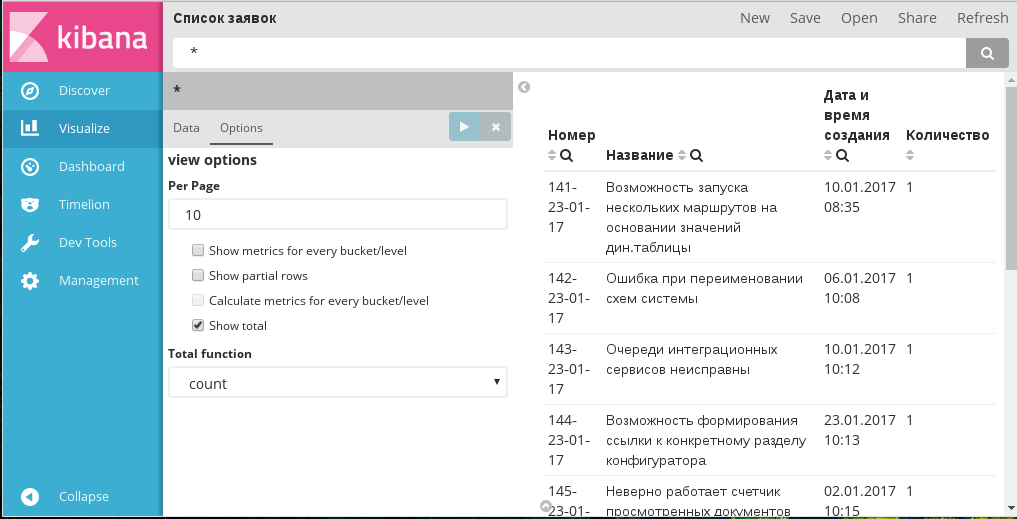Screen dimensions: 1017x519
Task: Click New in the top menu
Action: point(755,18)
